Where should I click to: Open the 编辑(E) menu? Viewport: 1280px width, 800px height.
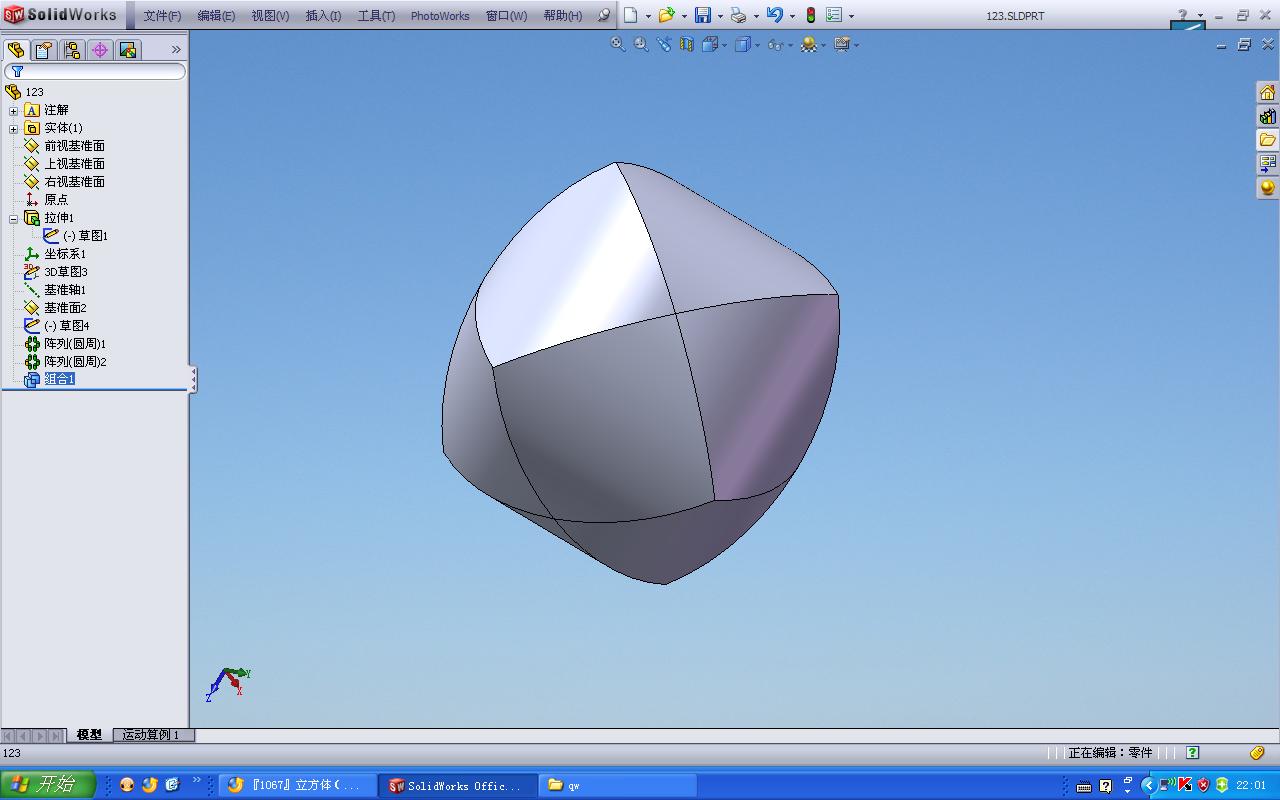[216, 16]
